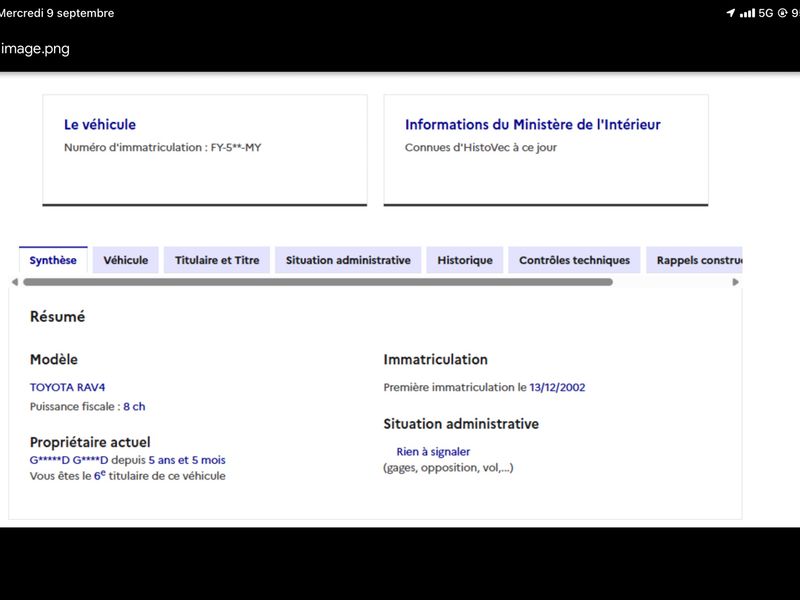This screenshot has width=800, height=600.
Task: Switch to the Historique tab
Action: (x=465, y=260)
